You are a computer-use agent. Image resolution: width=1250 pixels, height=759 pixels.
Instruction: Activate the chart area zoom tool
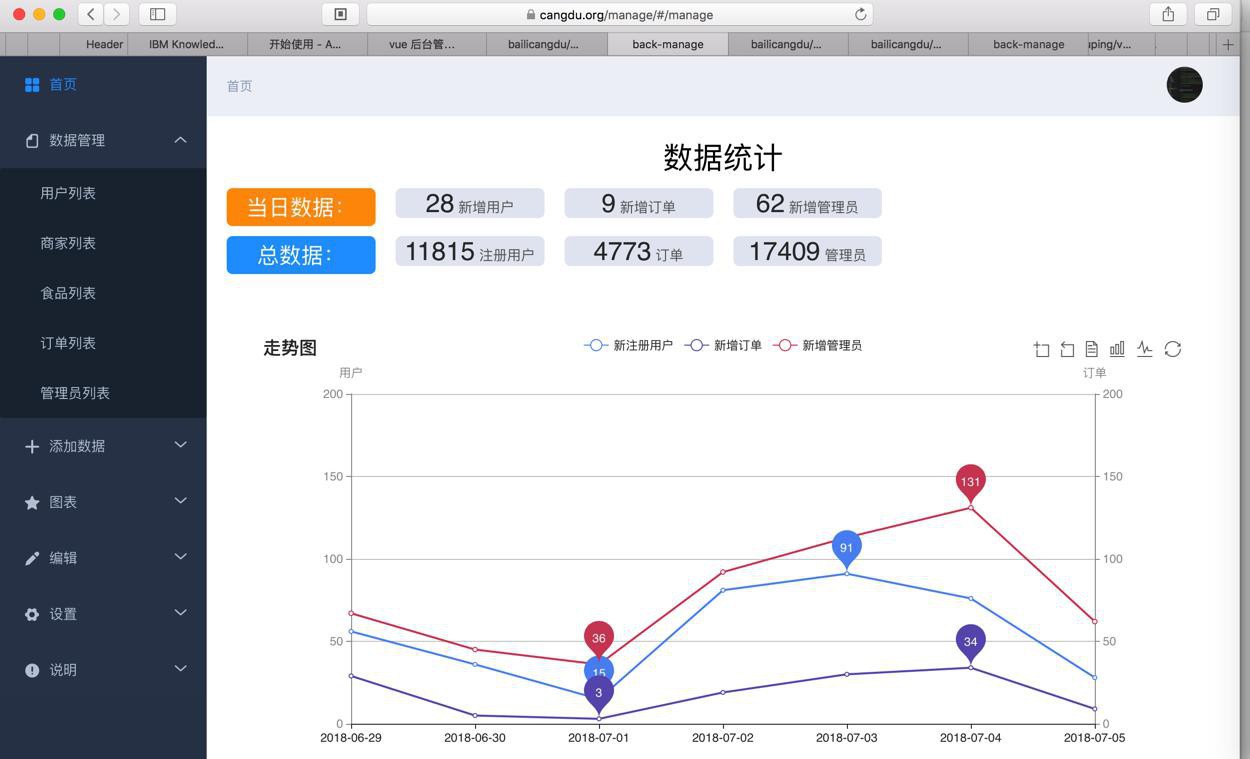pos(1041,349)
